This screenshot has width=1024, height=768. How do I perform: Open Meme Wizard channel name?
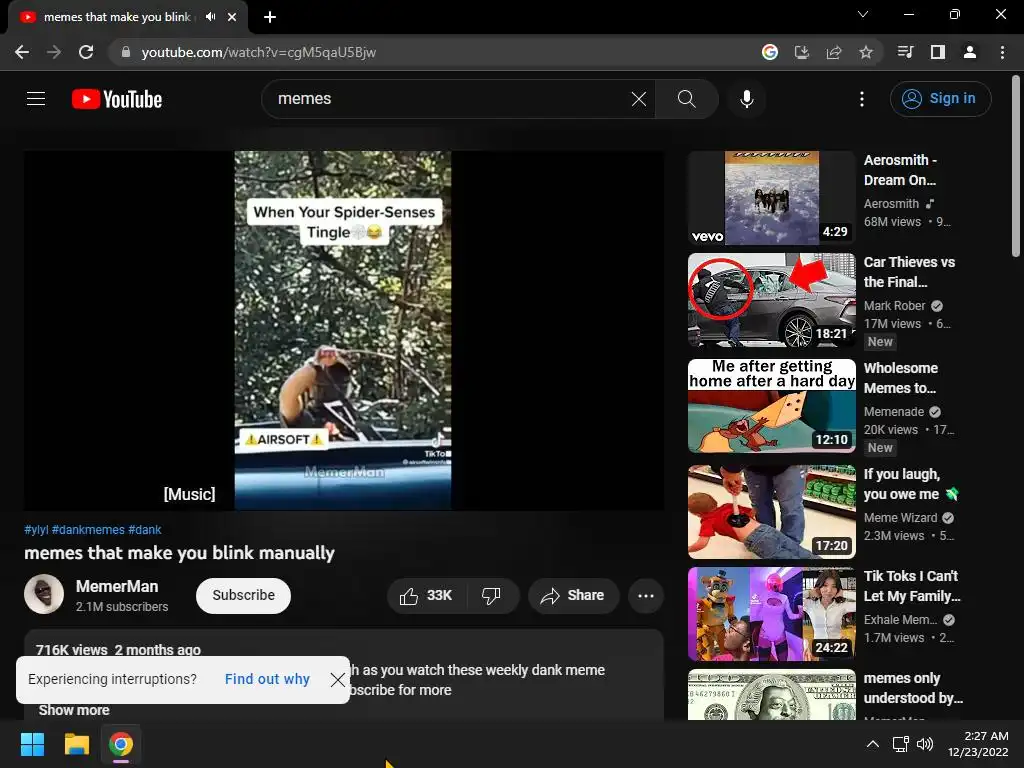click(900, 518)
